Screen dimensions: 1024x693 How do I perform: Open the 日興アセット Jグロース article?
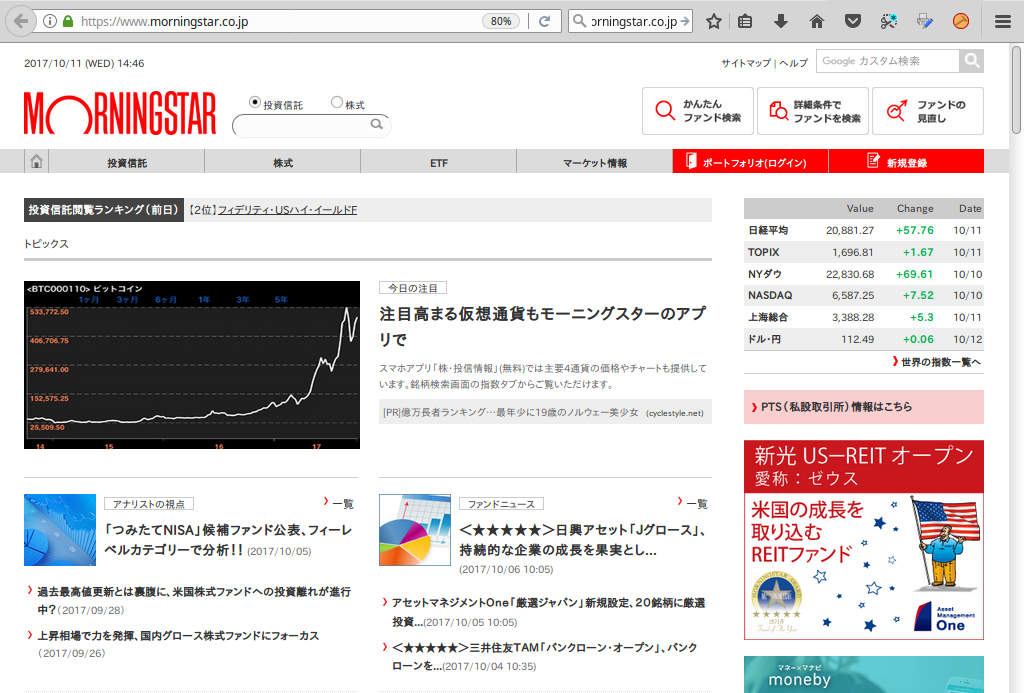[582, 540]
